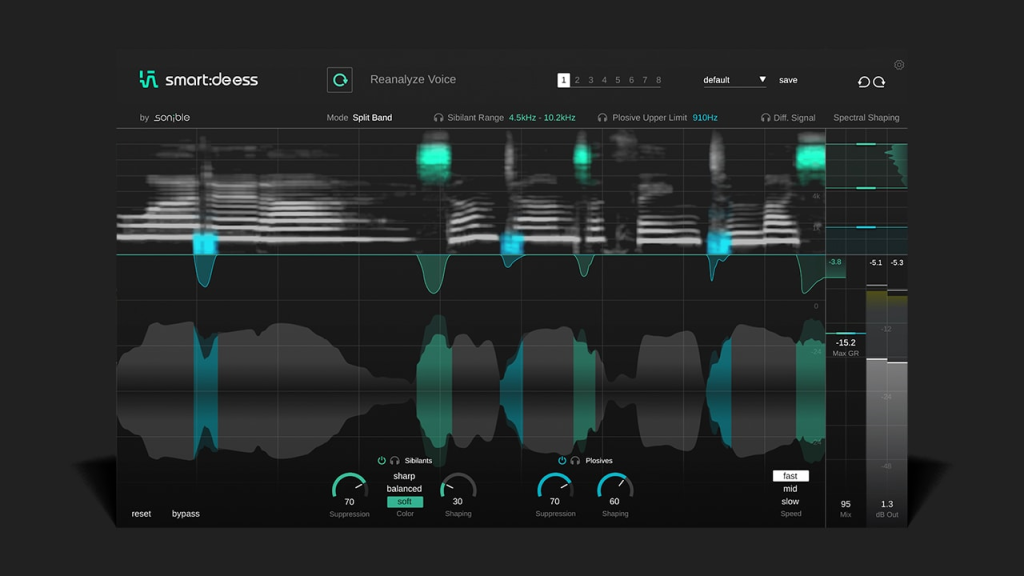This screenshot has width=1024, height=576.
Task: Open the Mode Split Band selector
Action: pyautogui.click(x=372, y=118)
